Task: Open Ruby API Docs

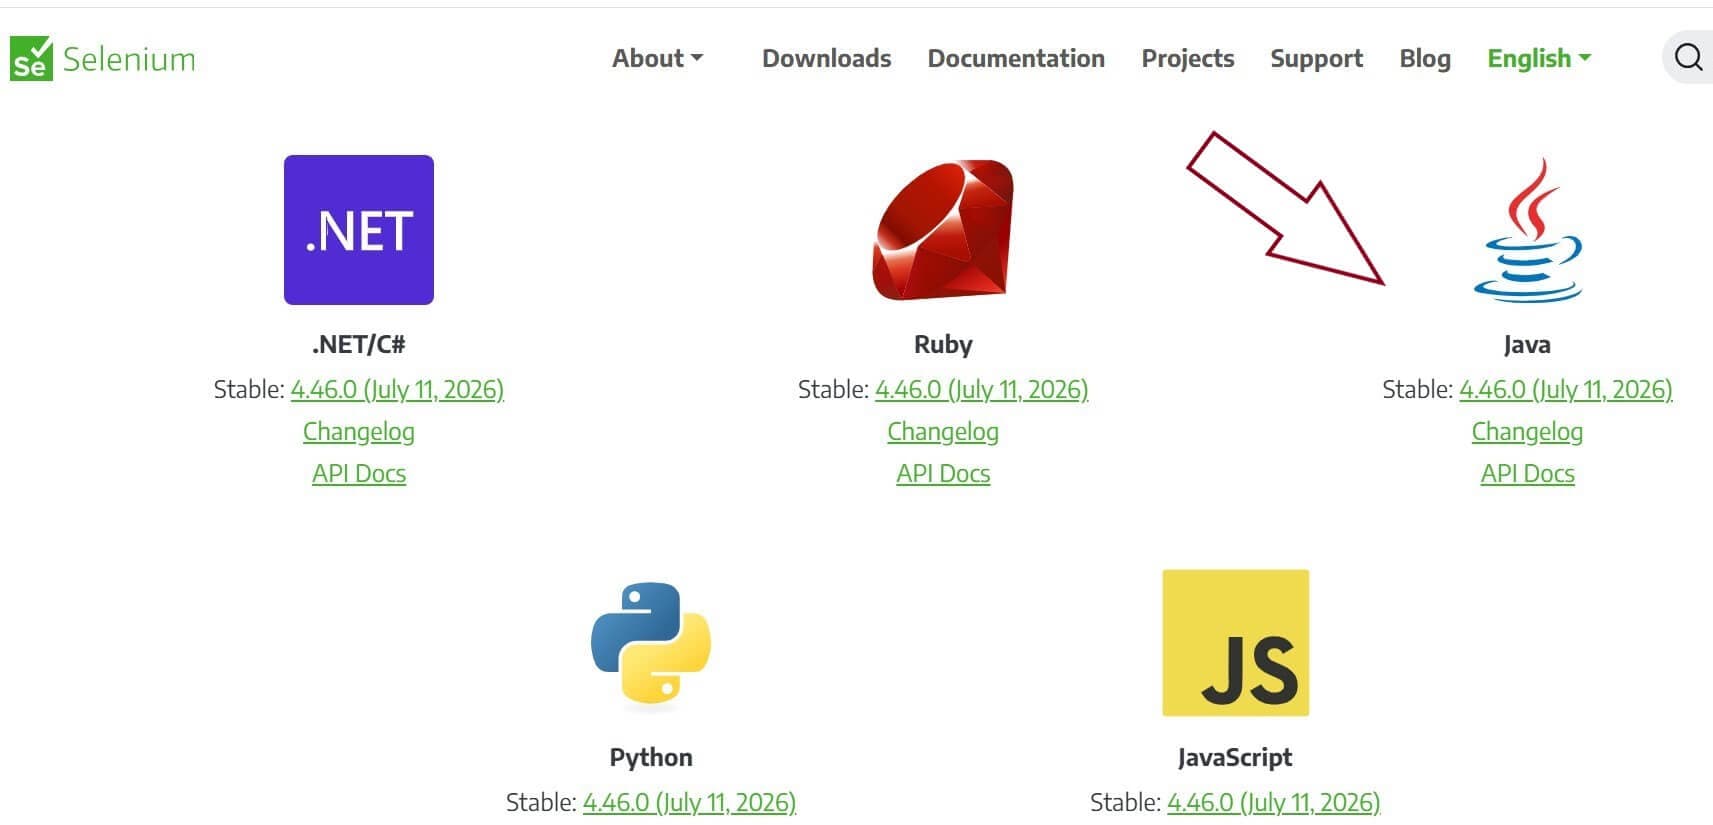Action: [943, 473]
